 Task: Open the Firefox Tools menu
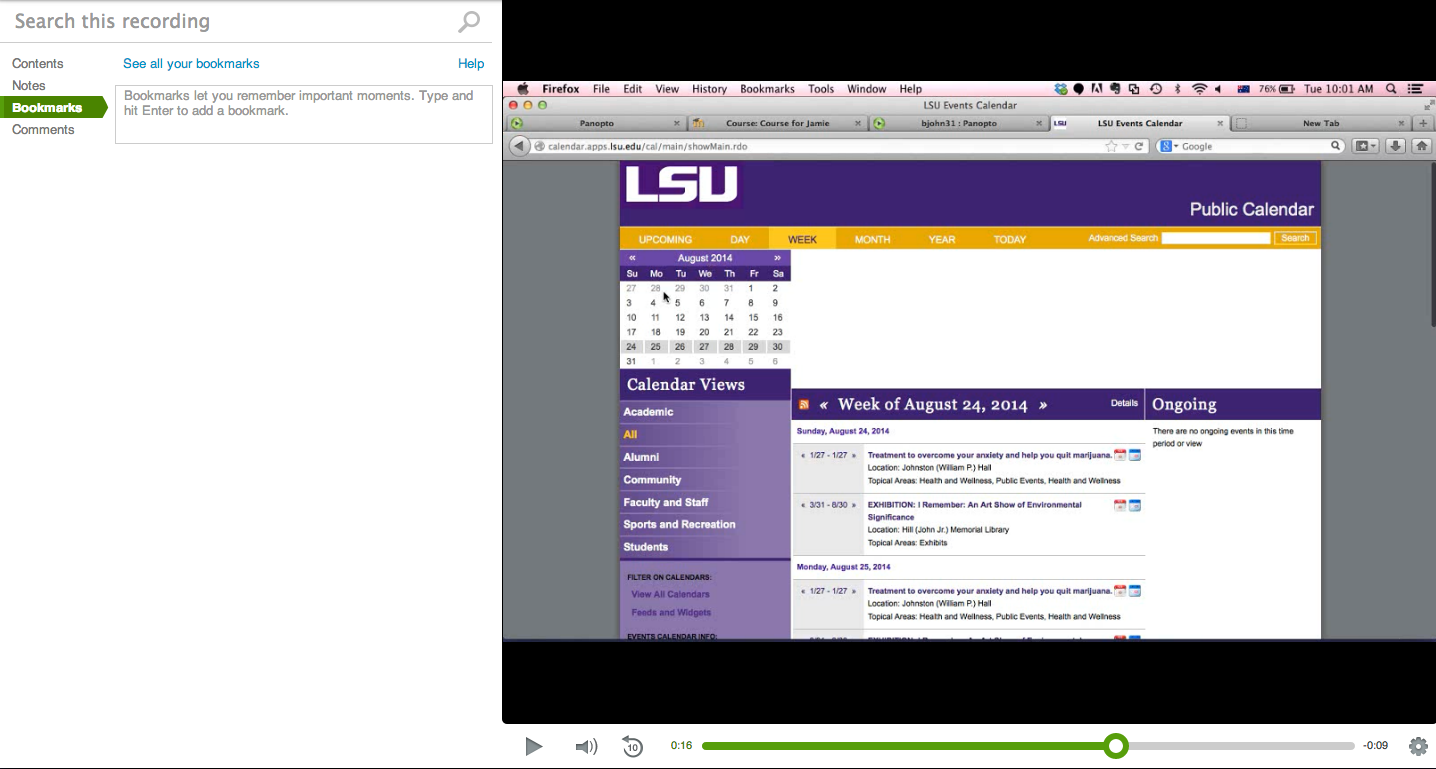(821, 89)
